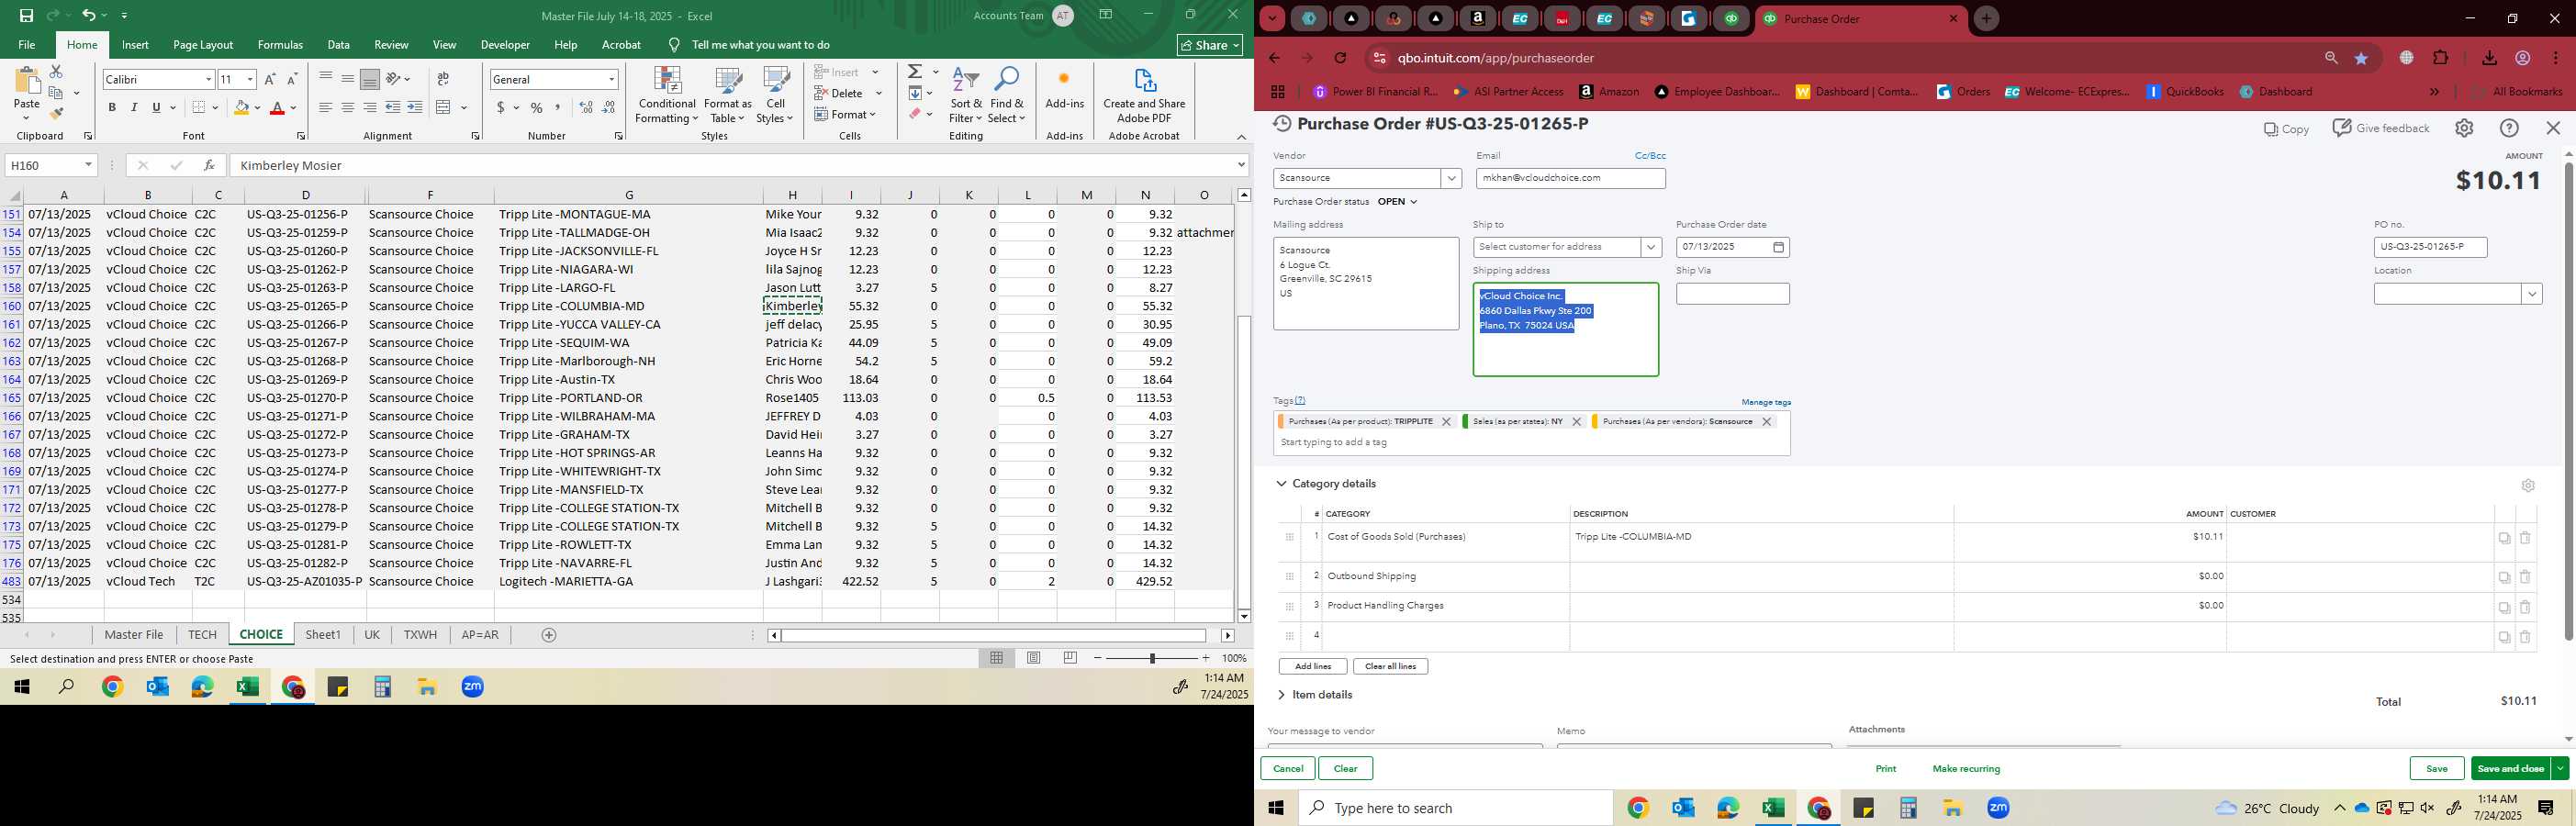
Task: Click the Cc/Bcc link
Action: click(1650, 156)
